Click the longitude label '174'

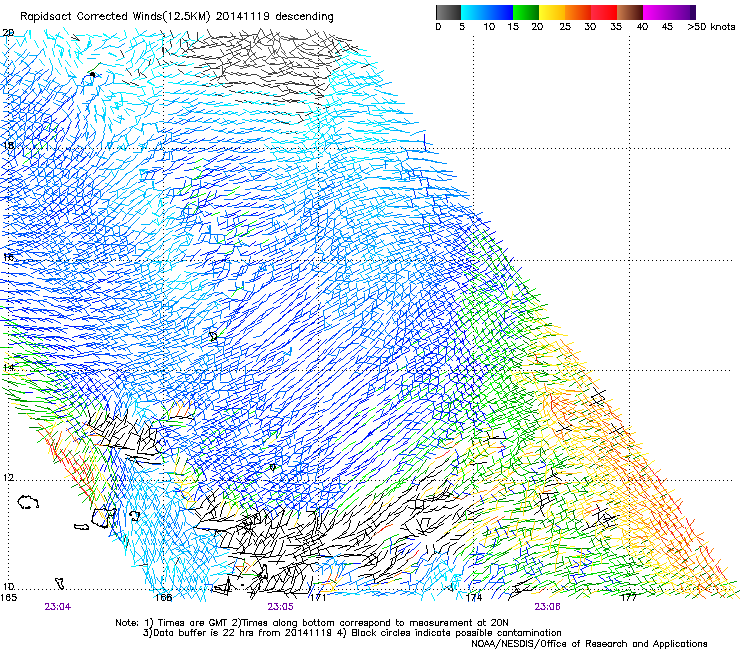tap(474, 598)
